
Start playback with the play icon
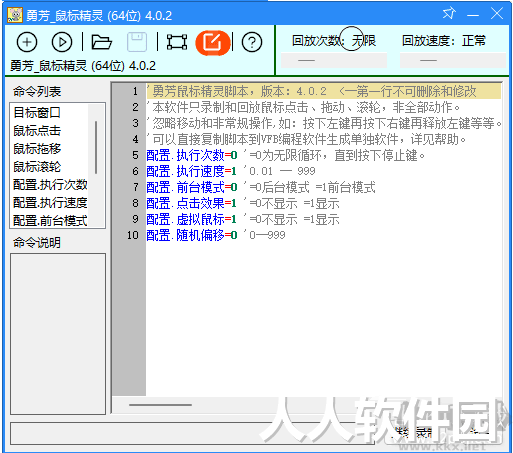[62, 42]
